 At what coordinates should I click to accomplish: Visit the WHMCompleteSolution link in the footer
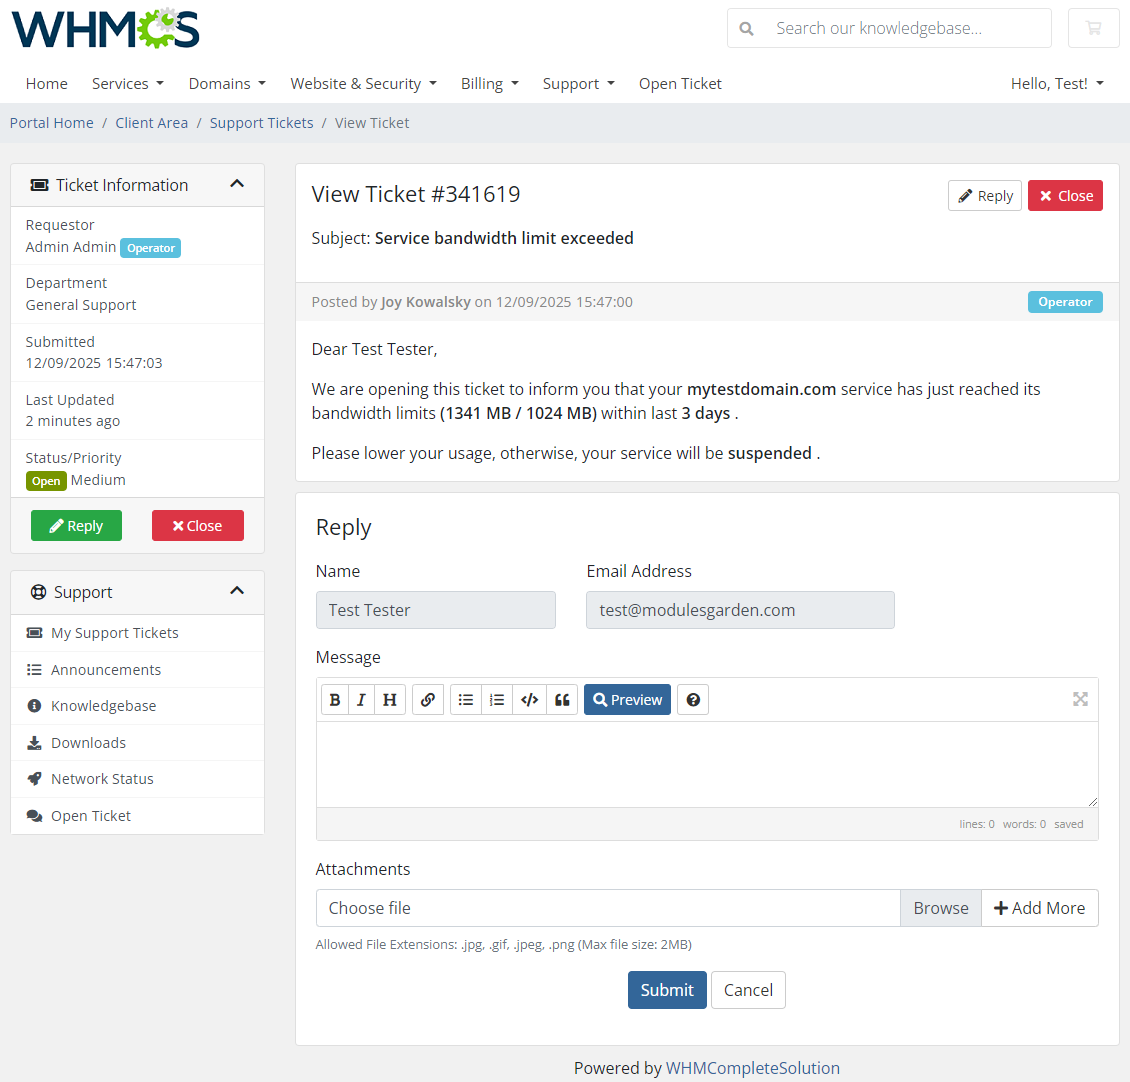[x=753, y=1067]
